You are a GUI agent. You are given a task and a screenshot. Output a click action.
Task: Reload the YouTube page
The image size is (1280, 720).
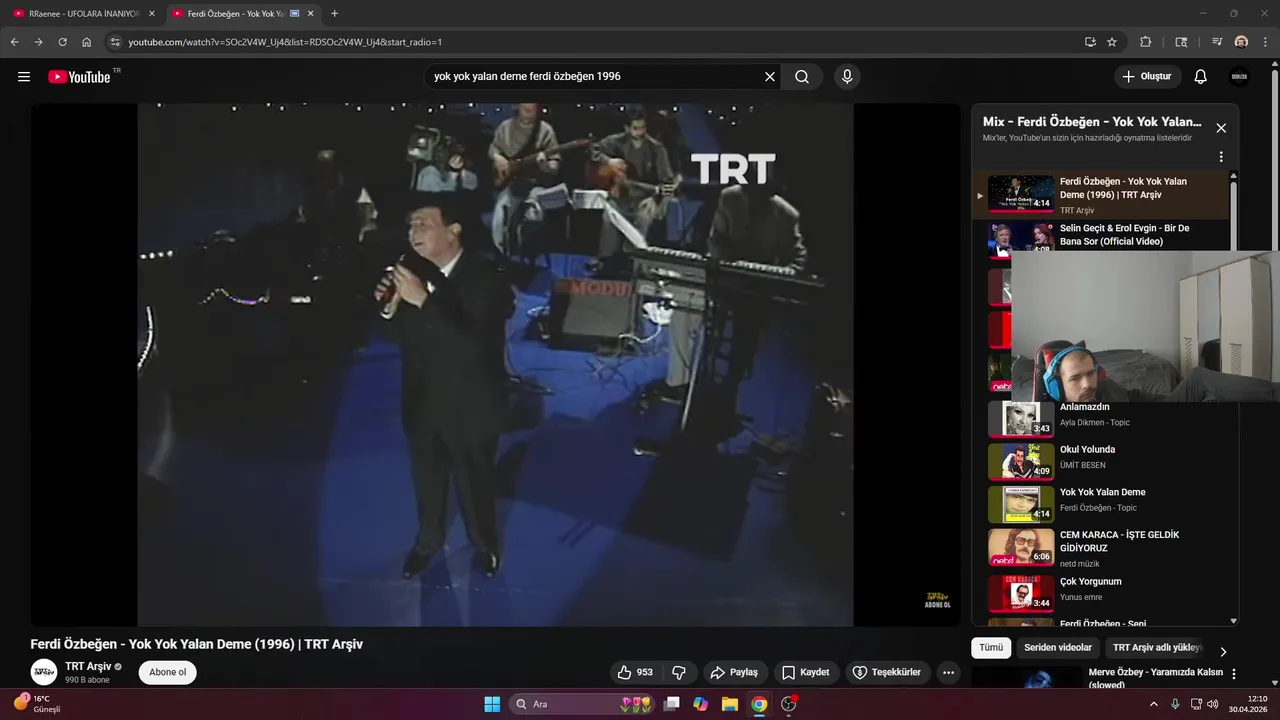(x=62, y=42)
